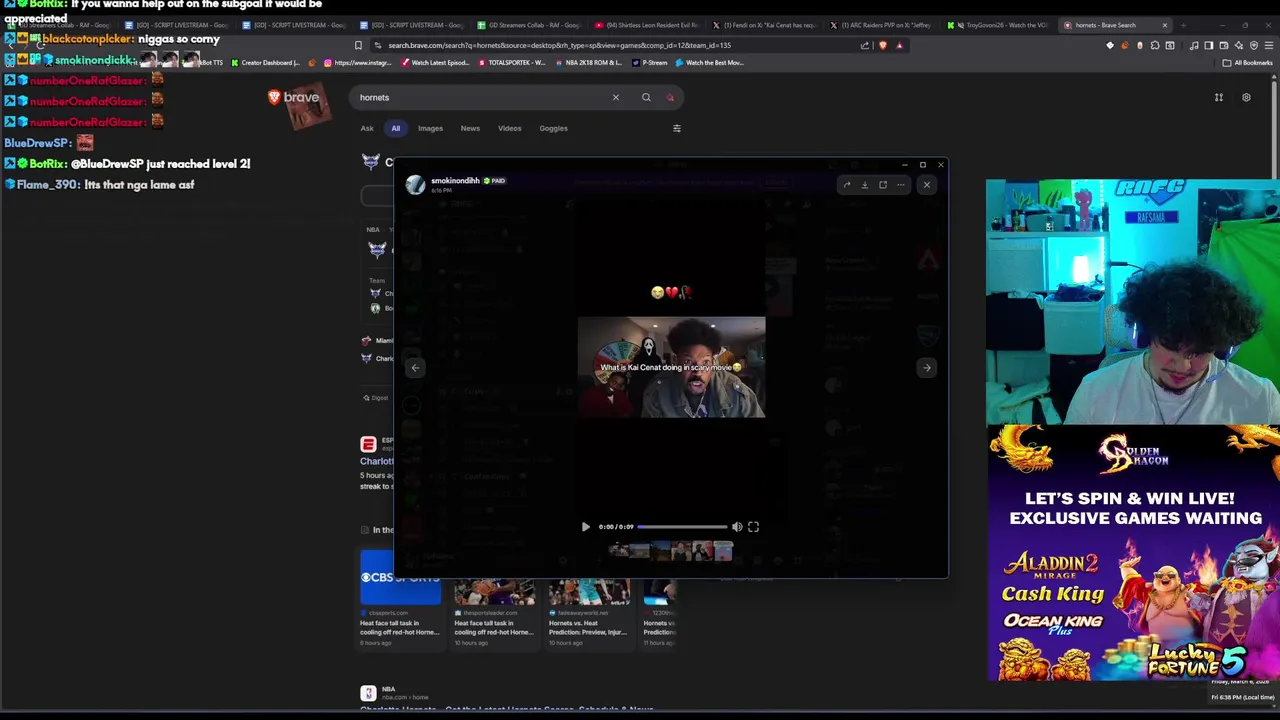The image size is (1280, 720).
Task: Open the share icon in the address bar
Action: [x=865, y=45]
